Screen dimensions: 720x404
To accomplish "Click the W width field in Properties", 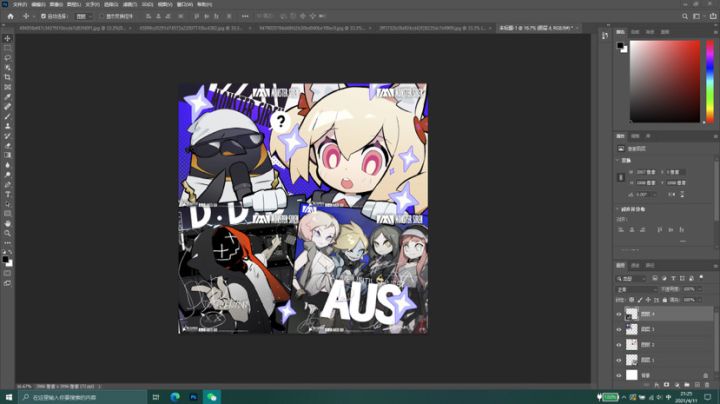I will (x=647, y=172).
